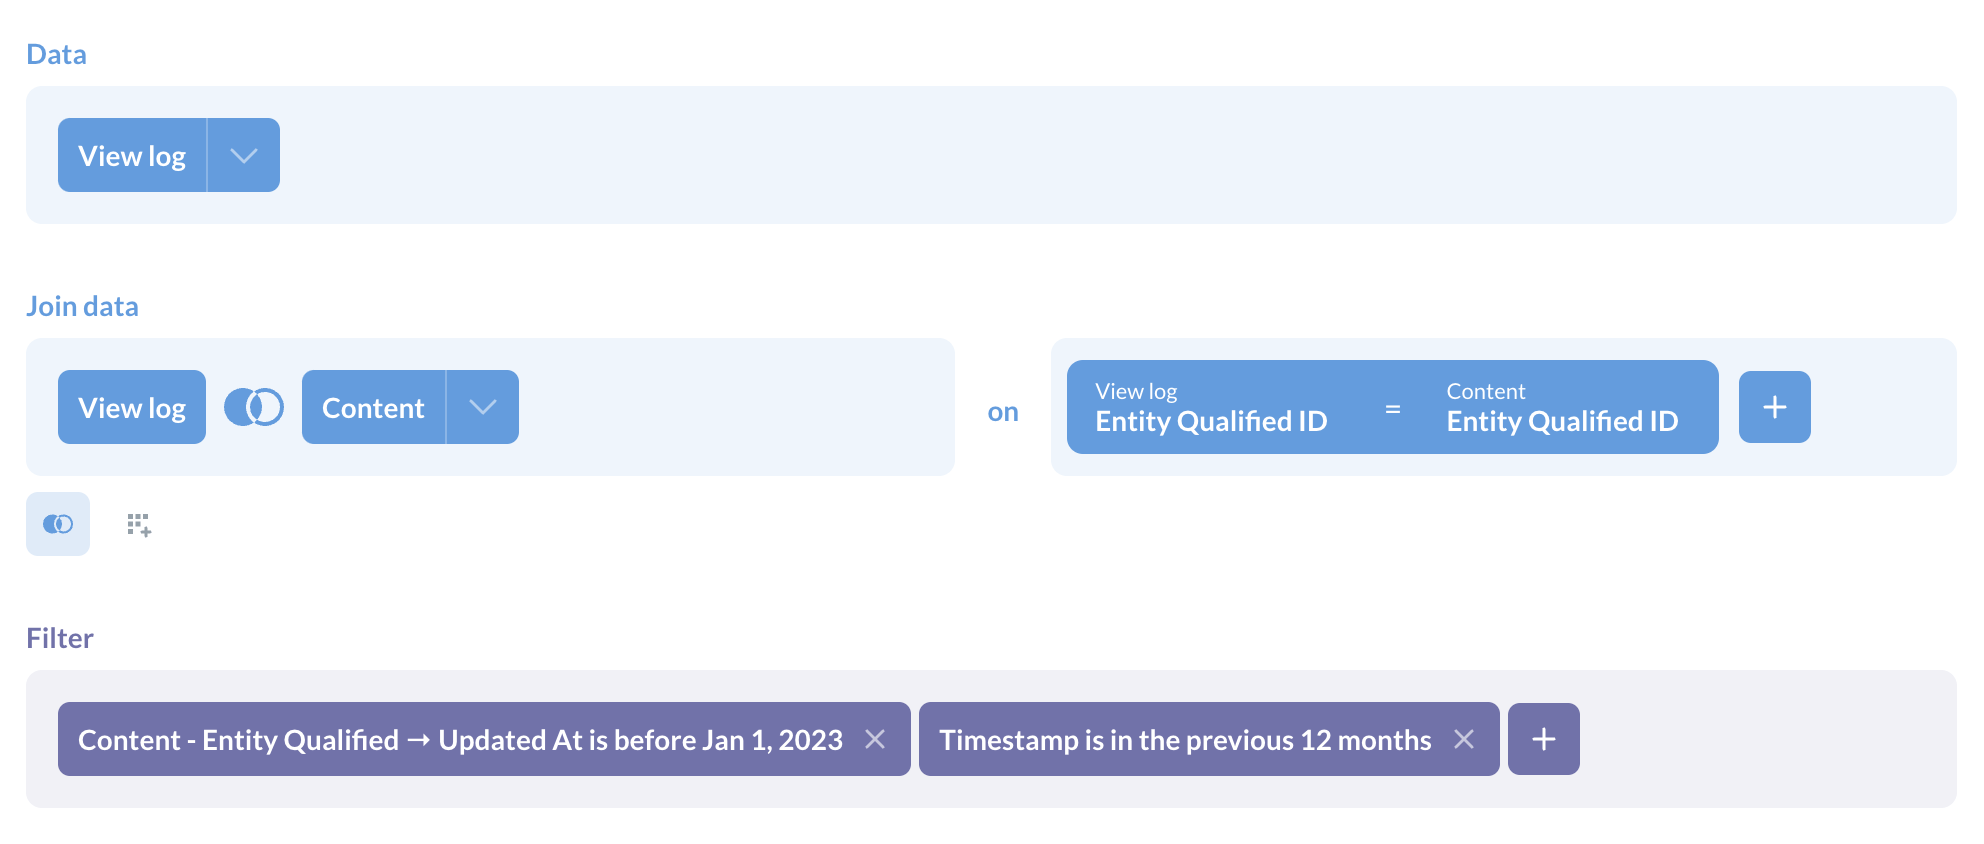Screen dimensions: 1984x844
Task: Click the word on between join tables
Action: 1004,410
